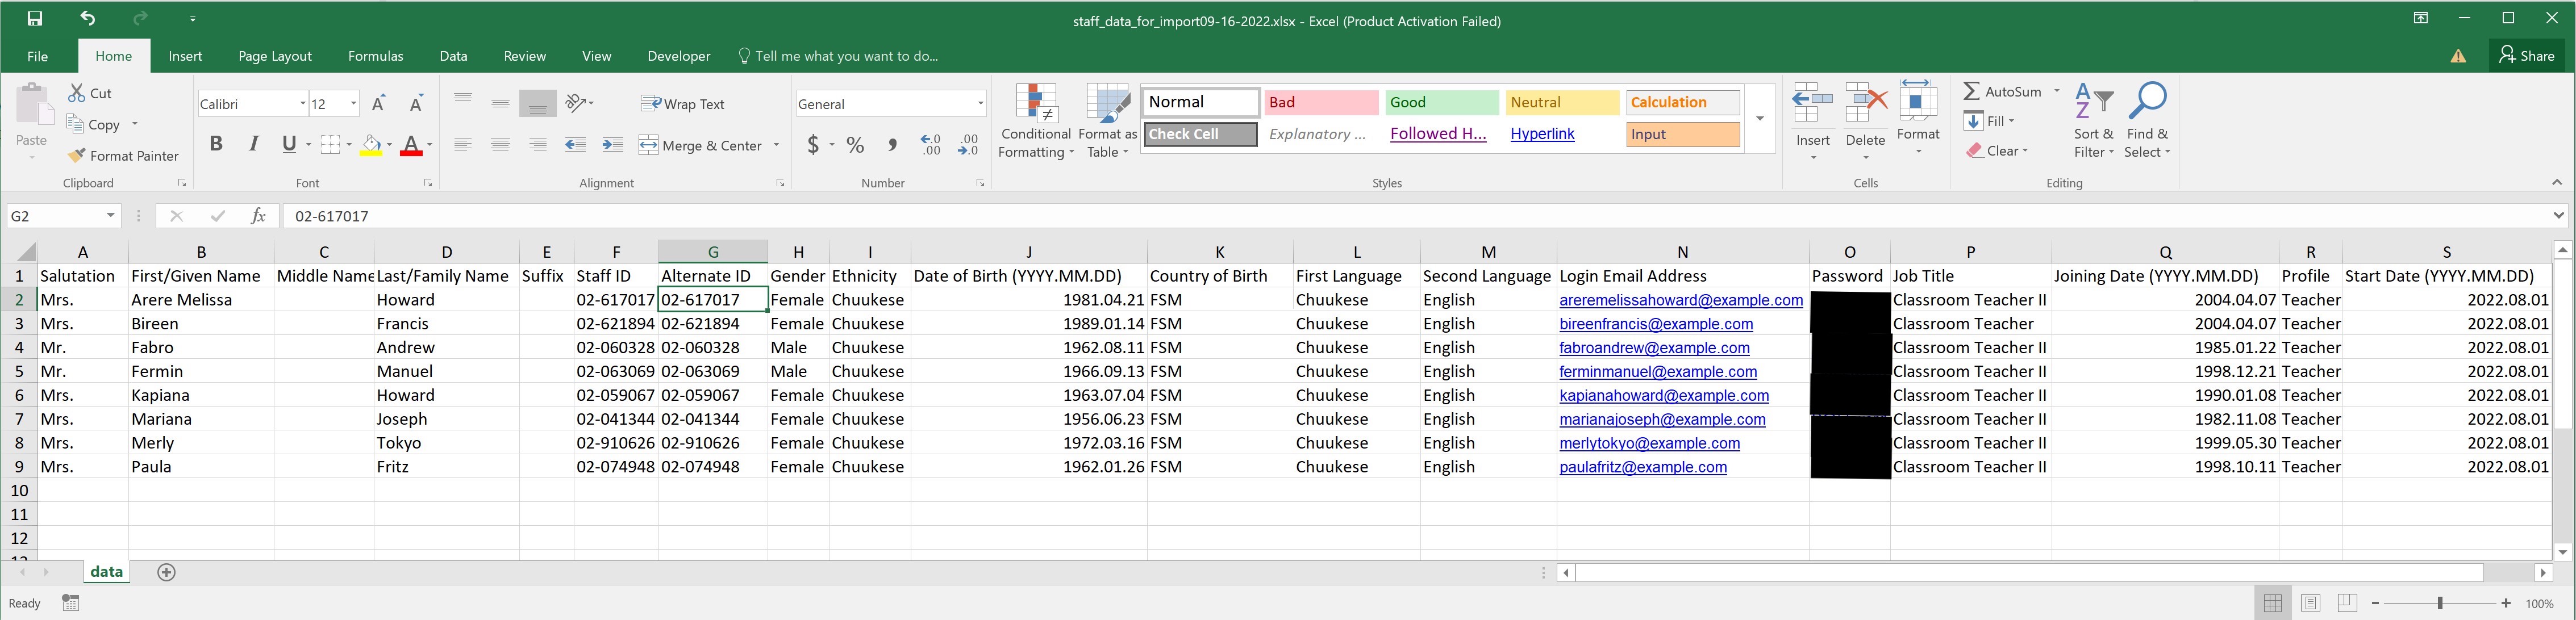Expand the Name Box dropdown arrow
The width and height of the screenshot is (2576, 620).
click(x=110, y=216)
